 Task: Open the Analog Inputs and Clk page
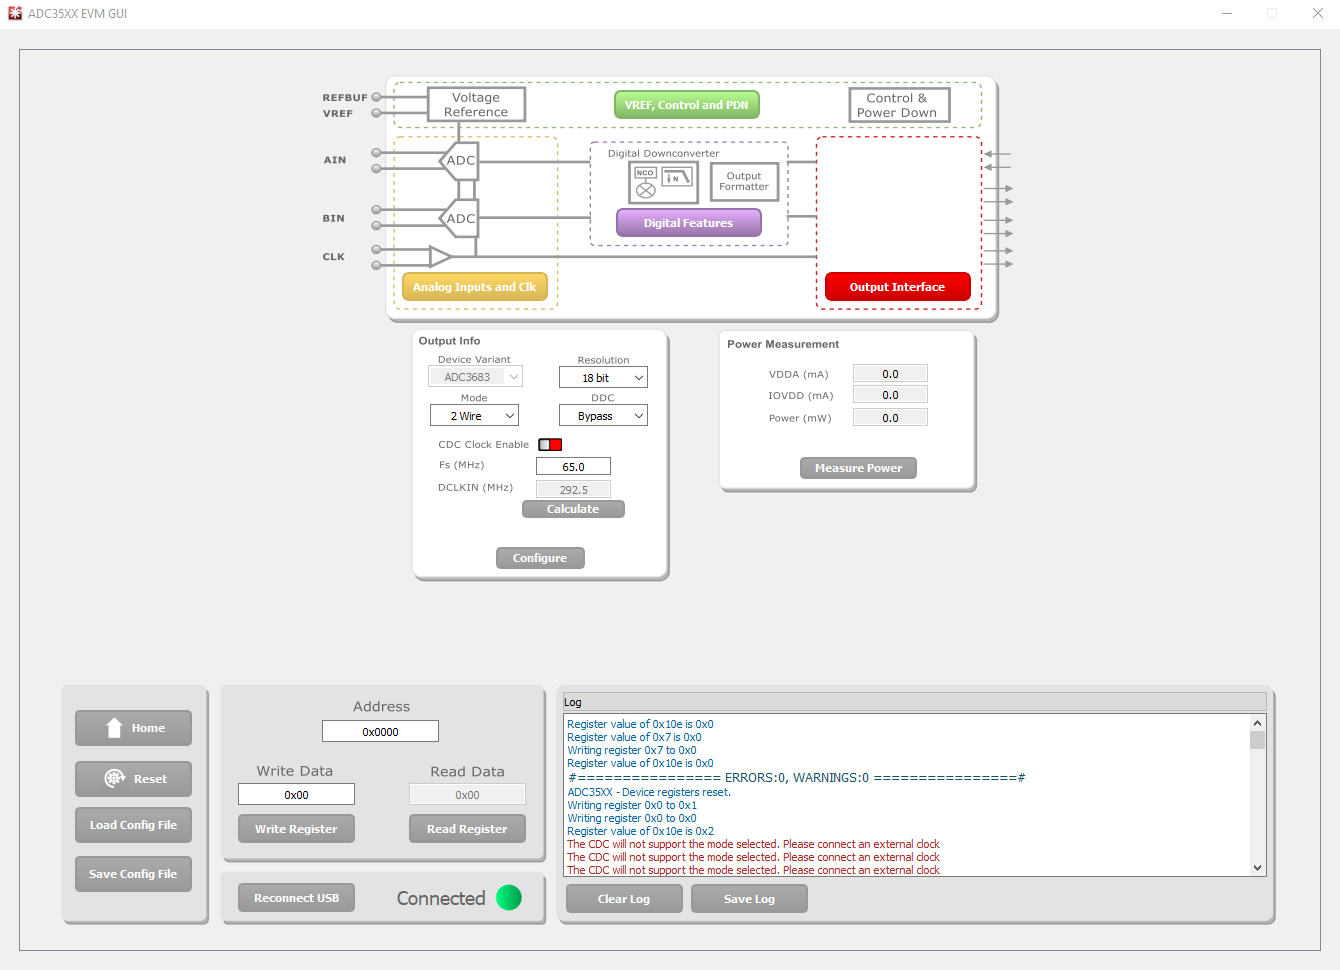pyautogui.click(x=474, y=287)
